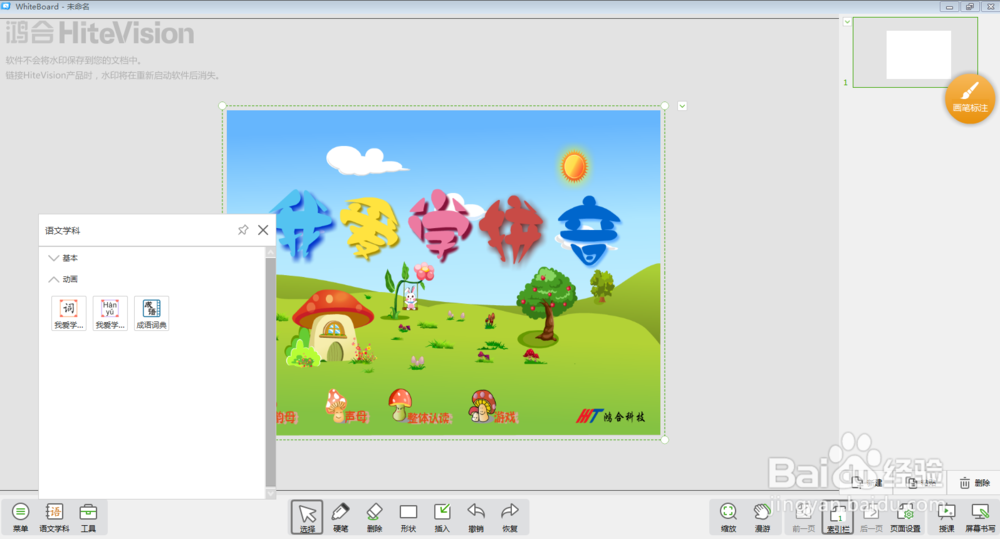
Task: Go to 前一页 previous page
Action: coord(804,517)
